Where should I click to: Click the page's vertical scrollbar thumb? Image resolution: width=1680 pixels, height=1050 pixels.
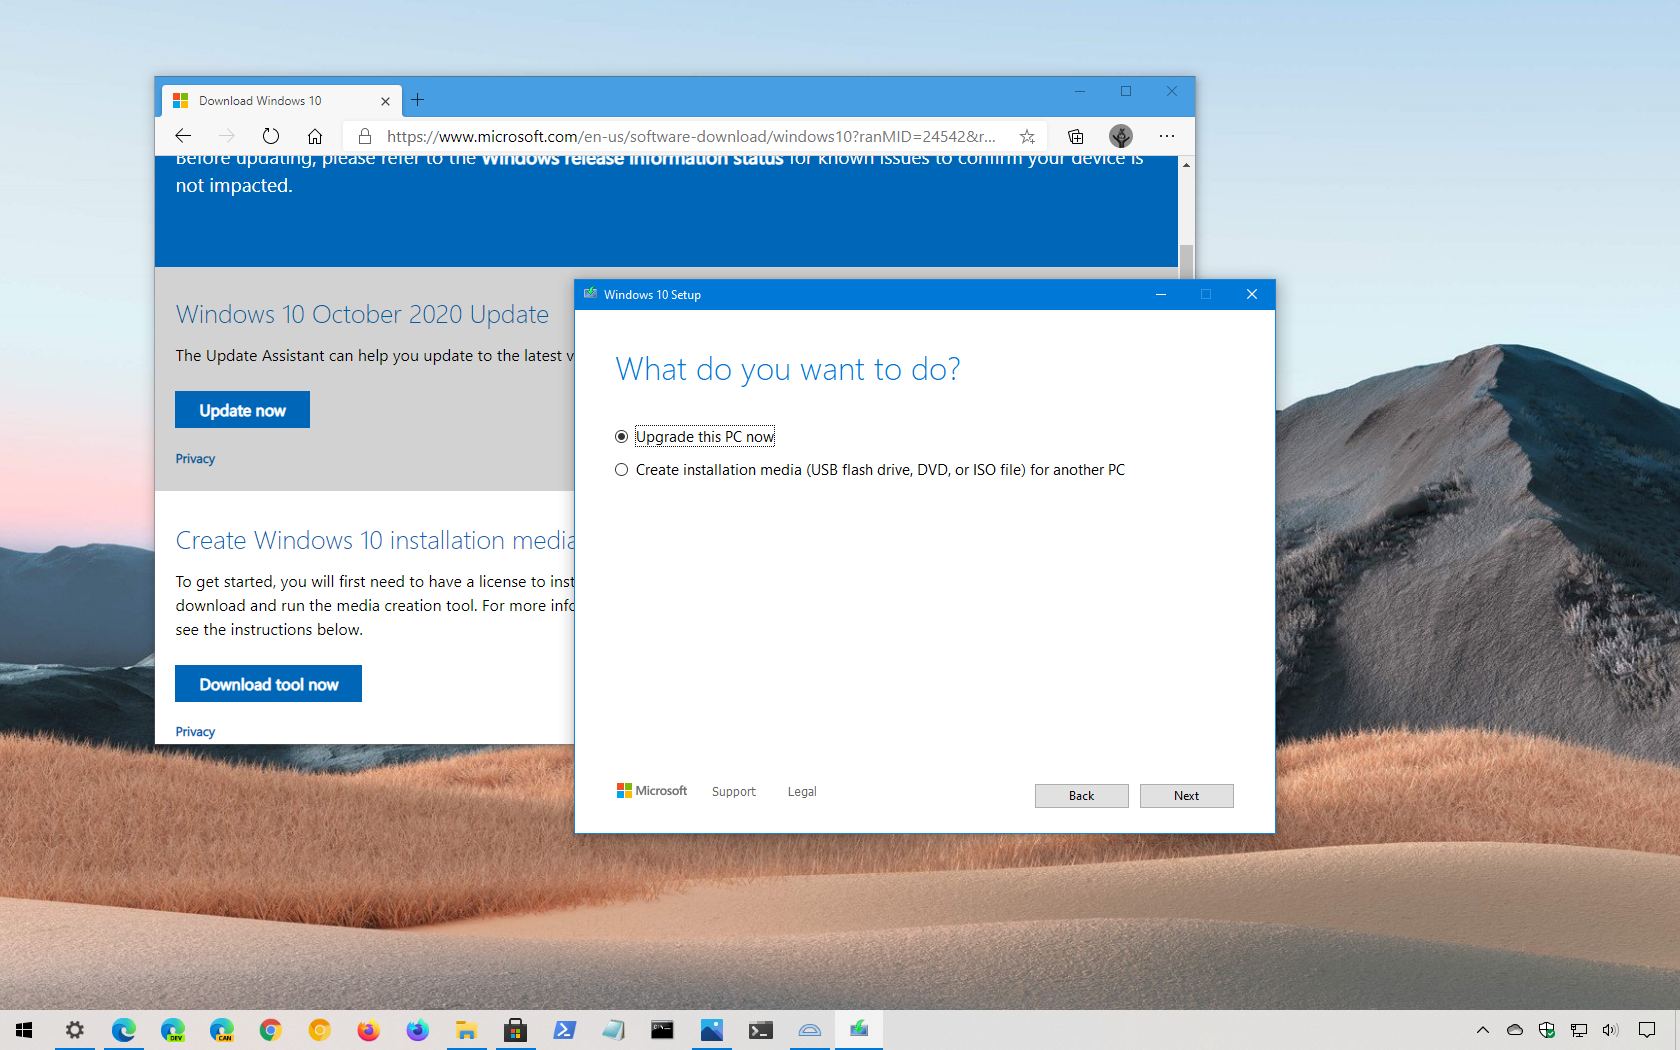(1187, 262)
